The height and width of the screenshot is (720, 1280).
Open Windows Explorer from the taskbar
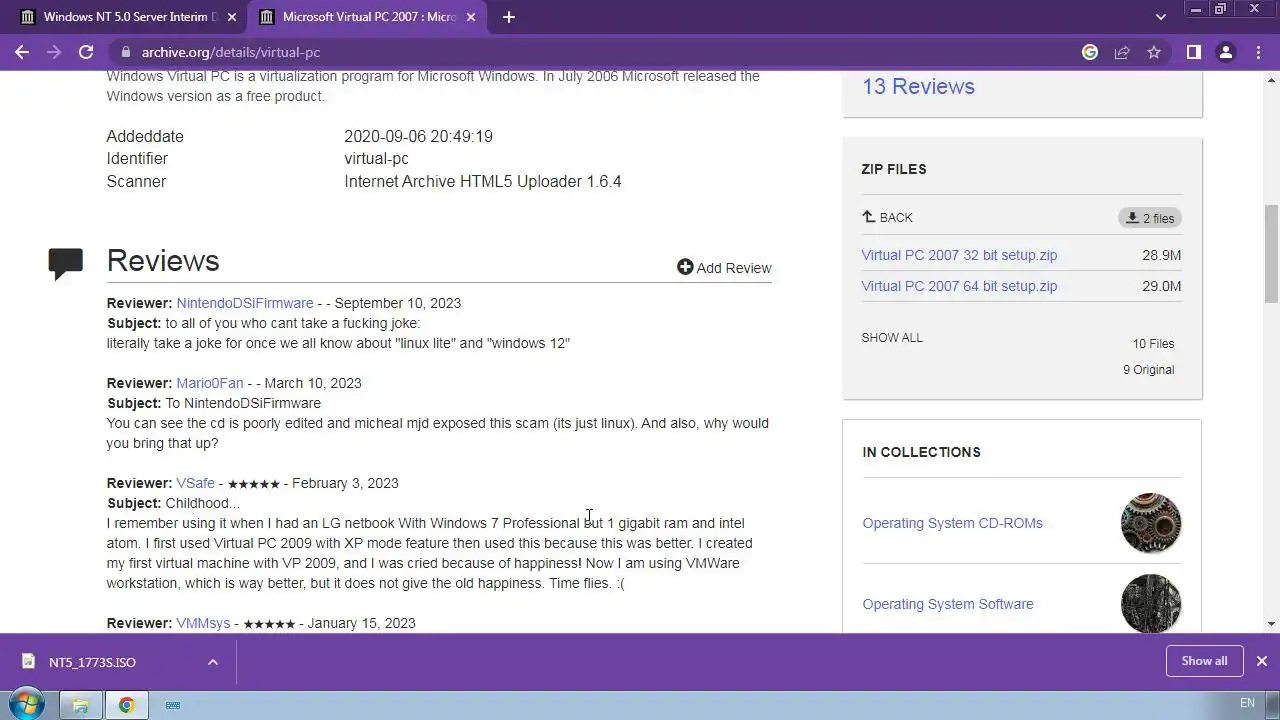tap(81, 705)
